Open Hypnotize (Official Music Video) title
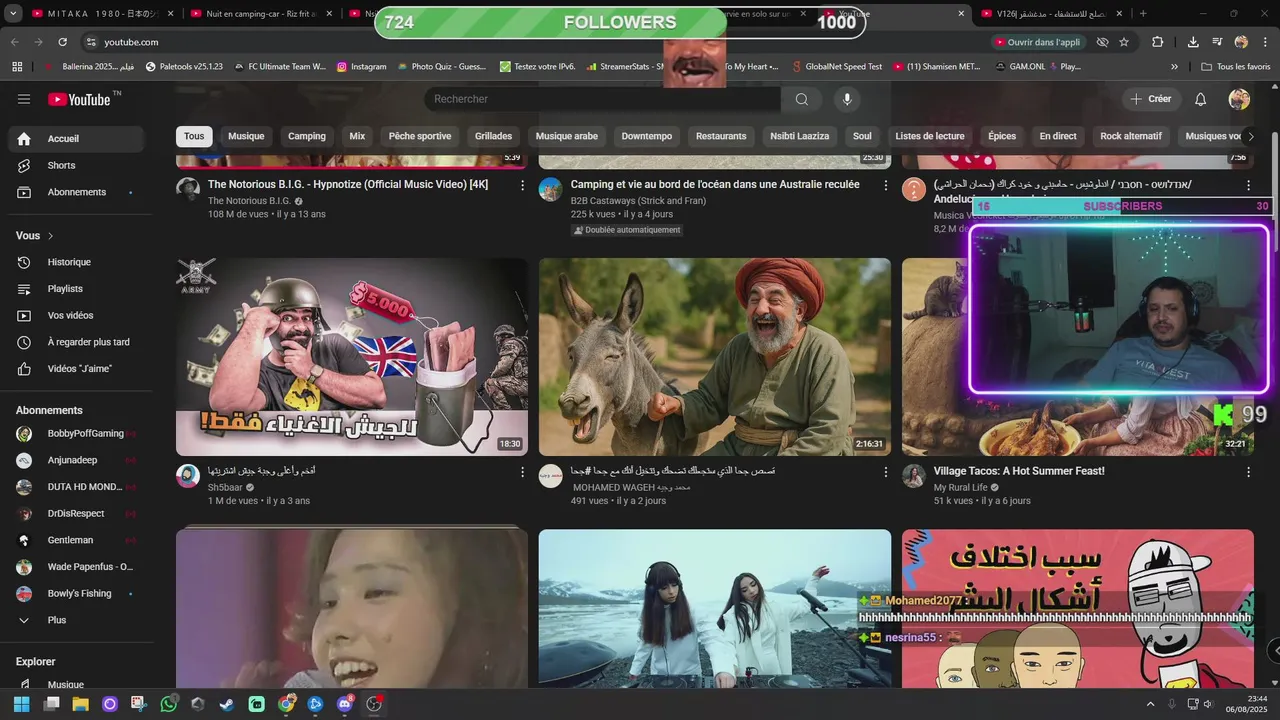 pos(348,185)
